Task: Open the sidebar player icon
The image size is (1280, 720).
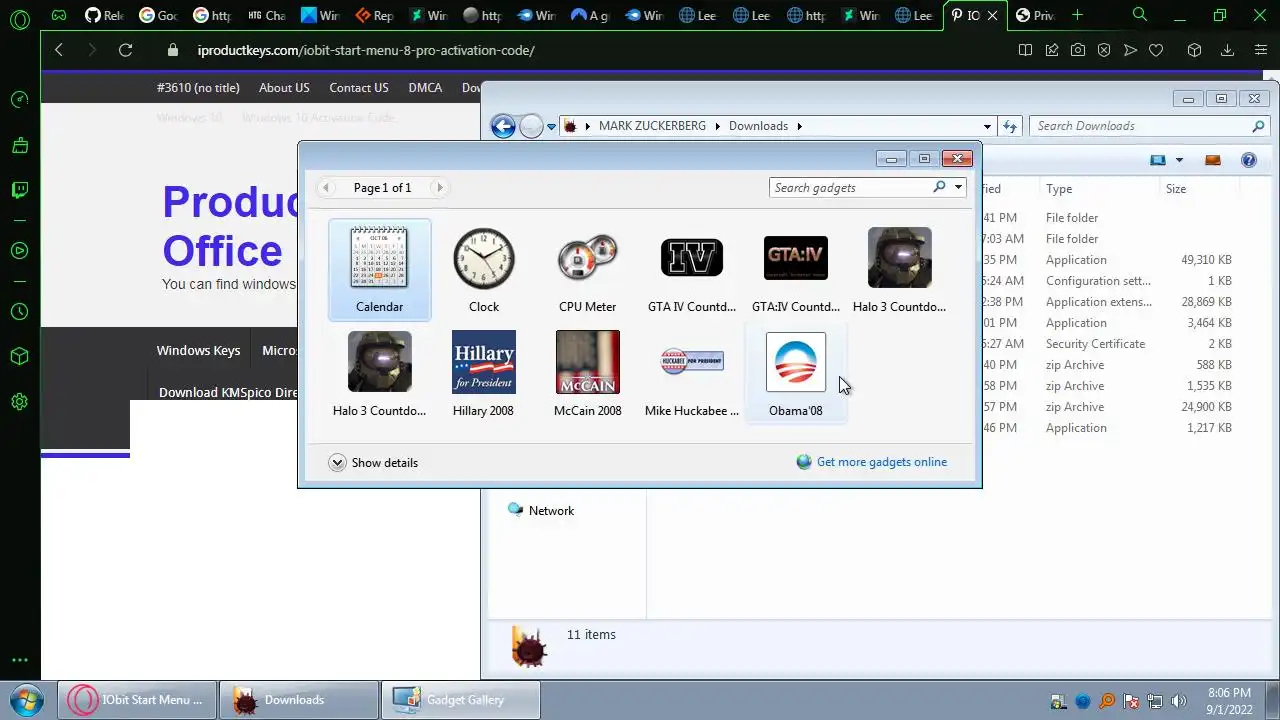Action: pyautogui.click(x=19, y=251)
